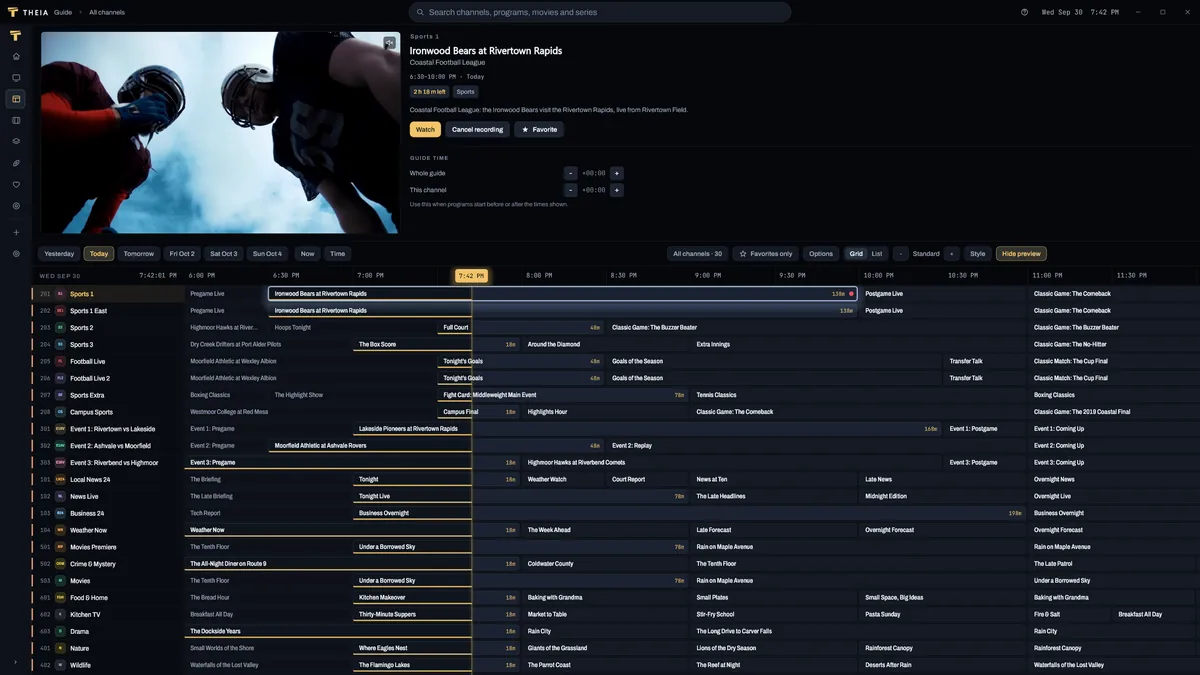1200x675 pixels.
Task: Increase guide density above Standard
Action: click(x=951, y=254)
